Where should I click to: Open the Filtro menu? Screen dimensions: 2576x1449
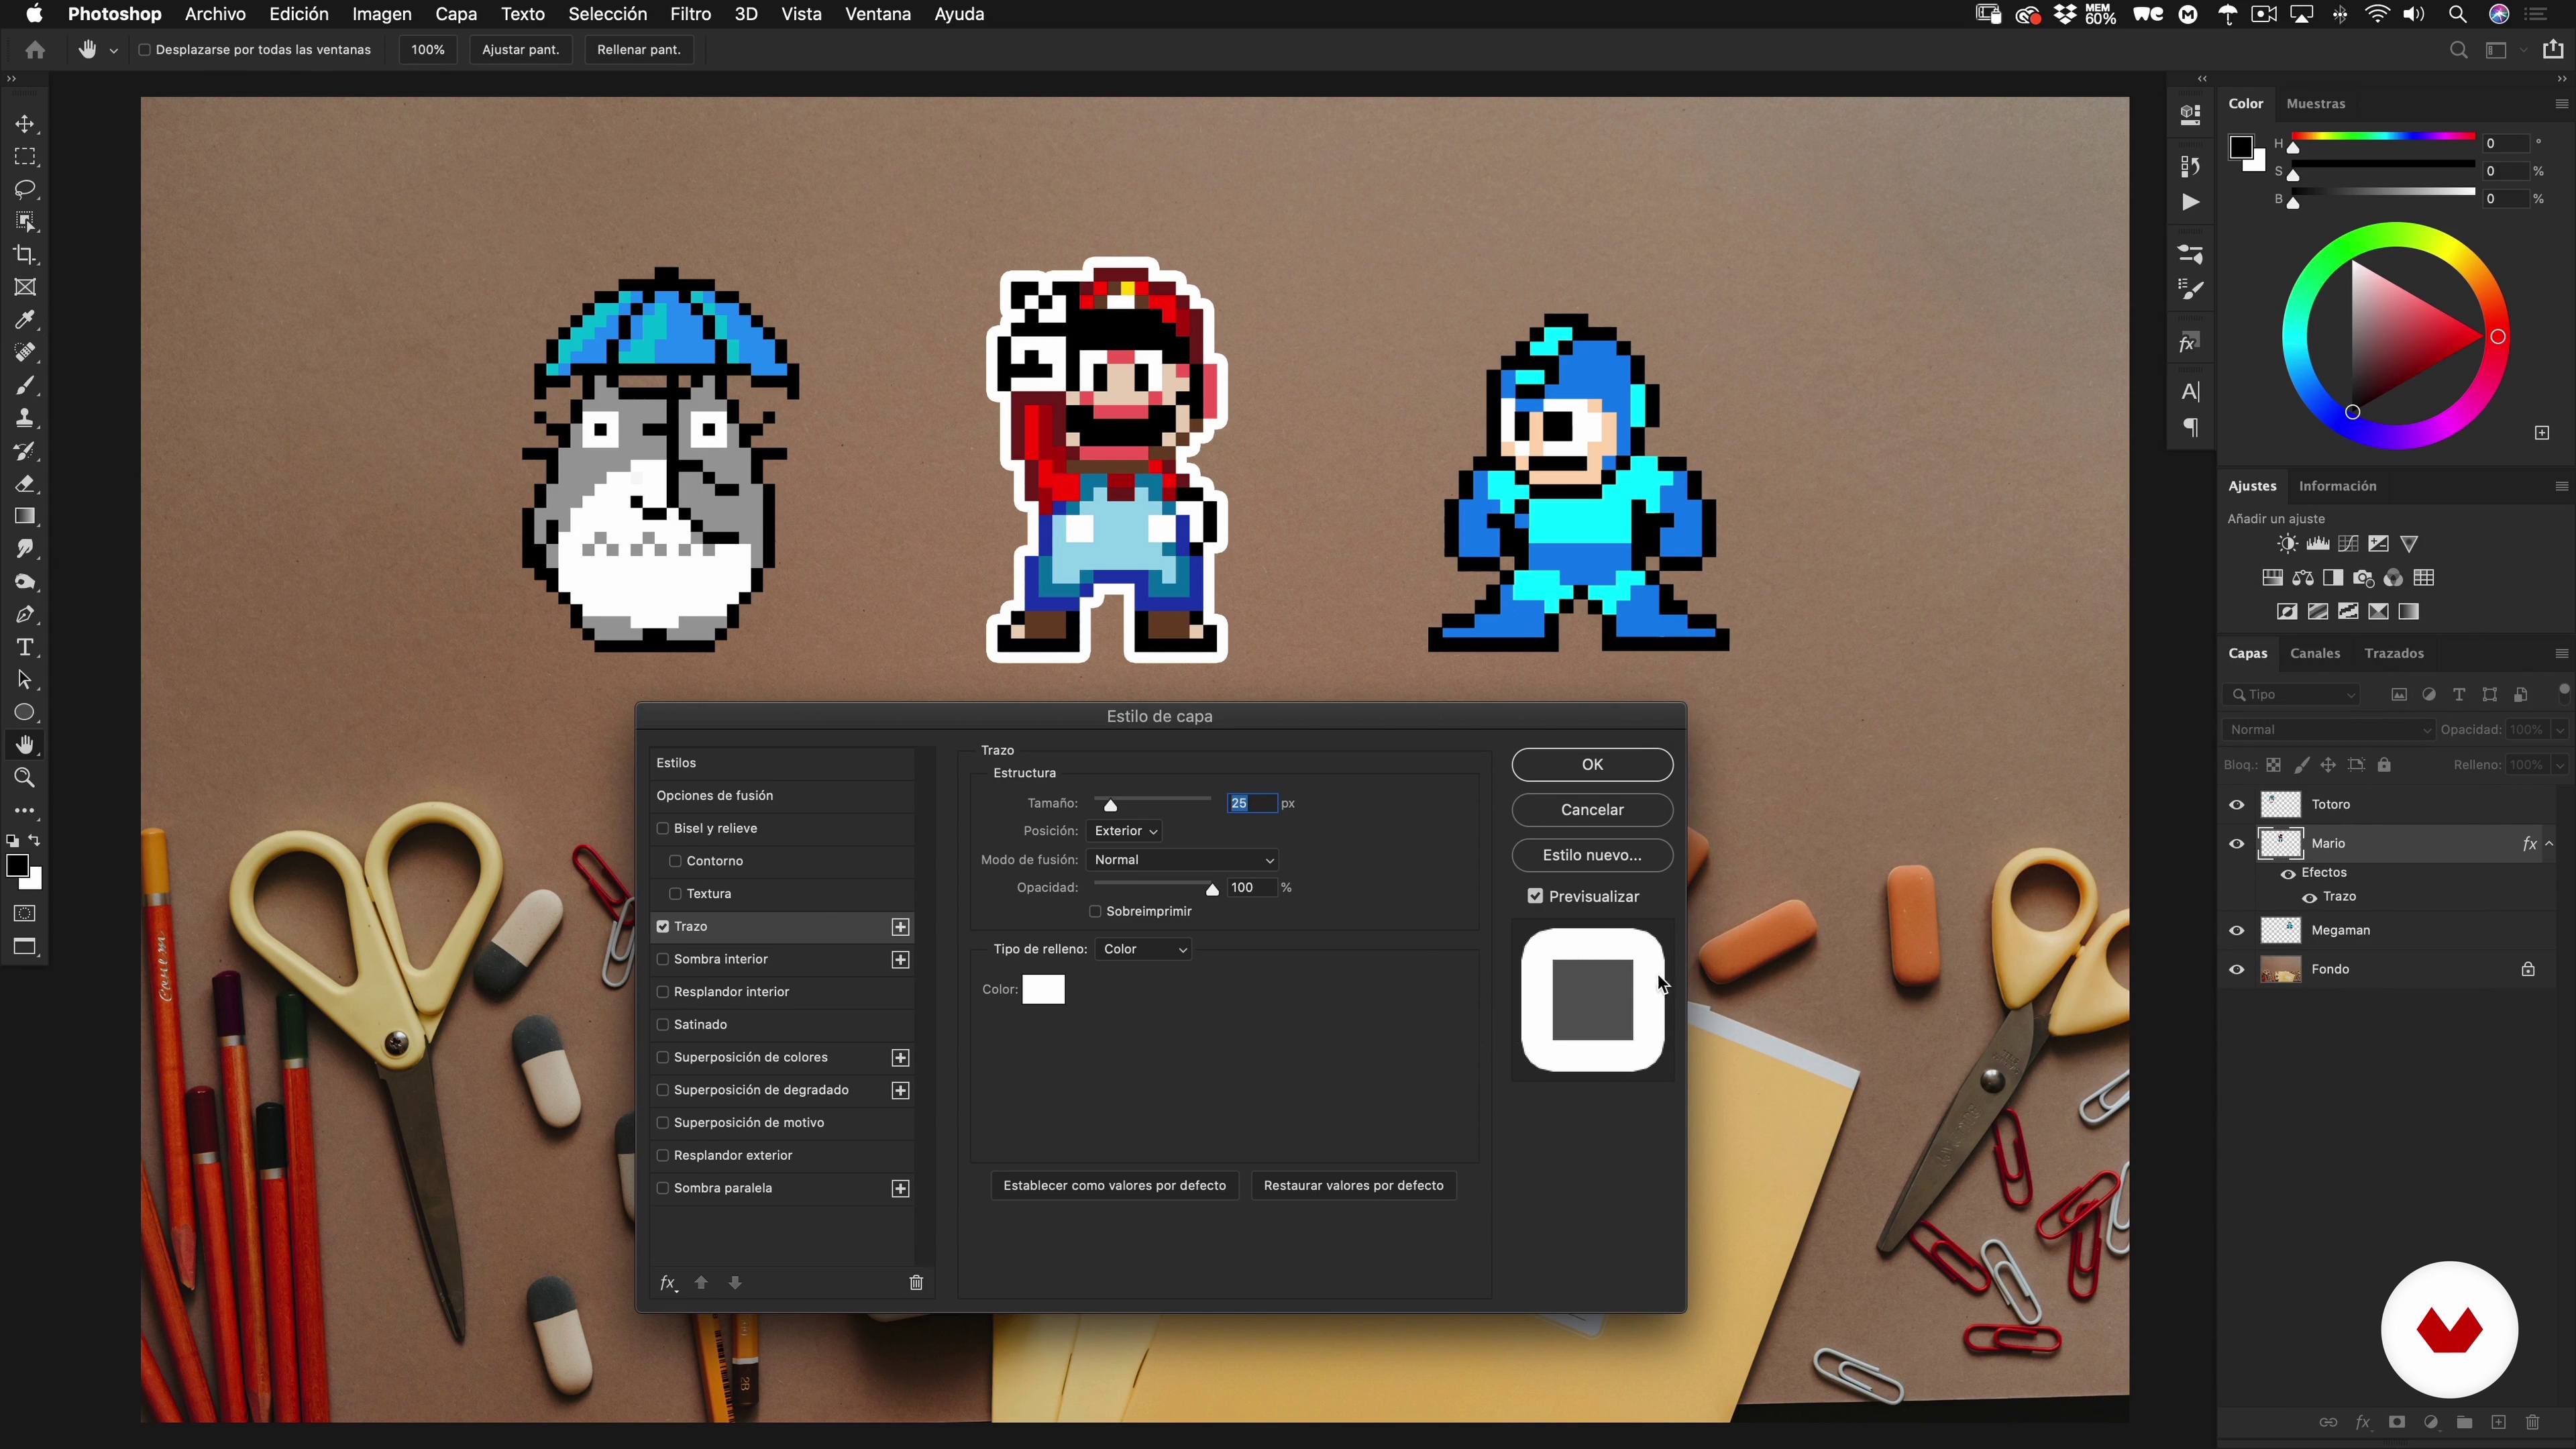(690, 14)
